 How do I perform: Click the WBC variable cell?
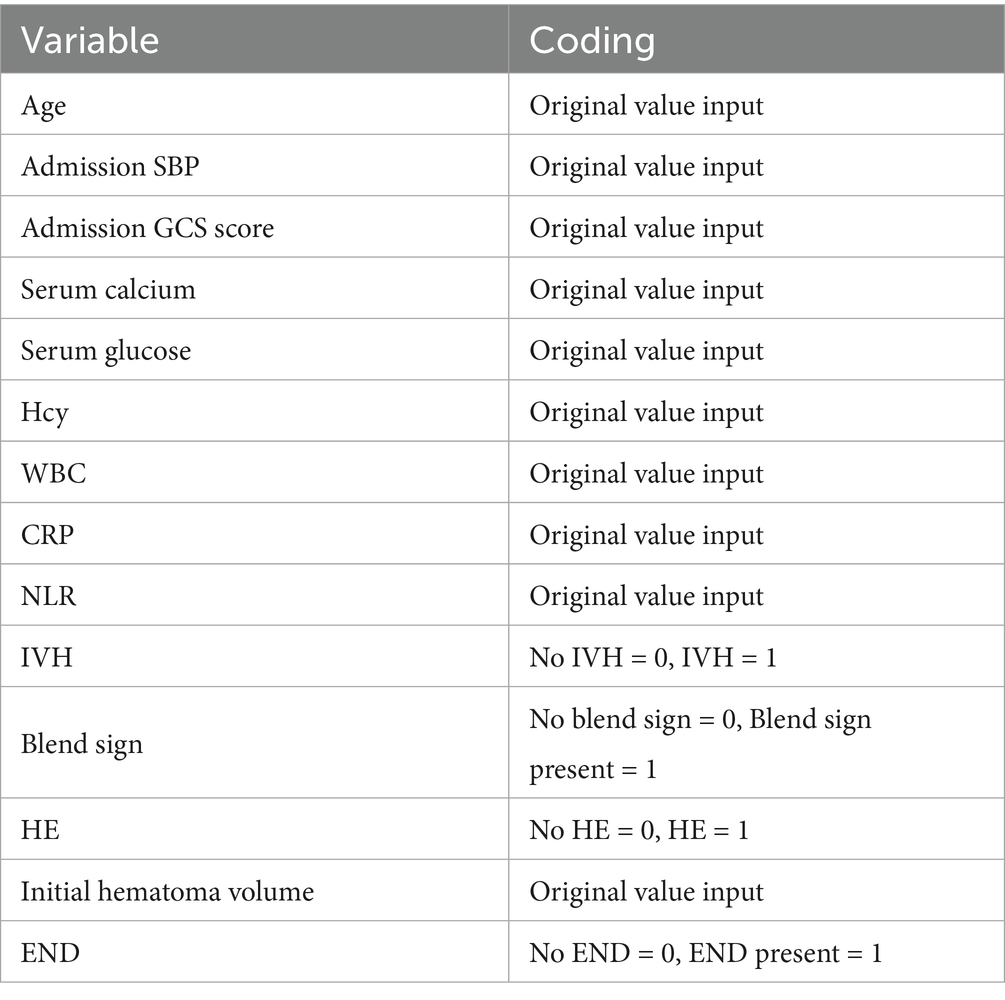click(54, 473)
